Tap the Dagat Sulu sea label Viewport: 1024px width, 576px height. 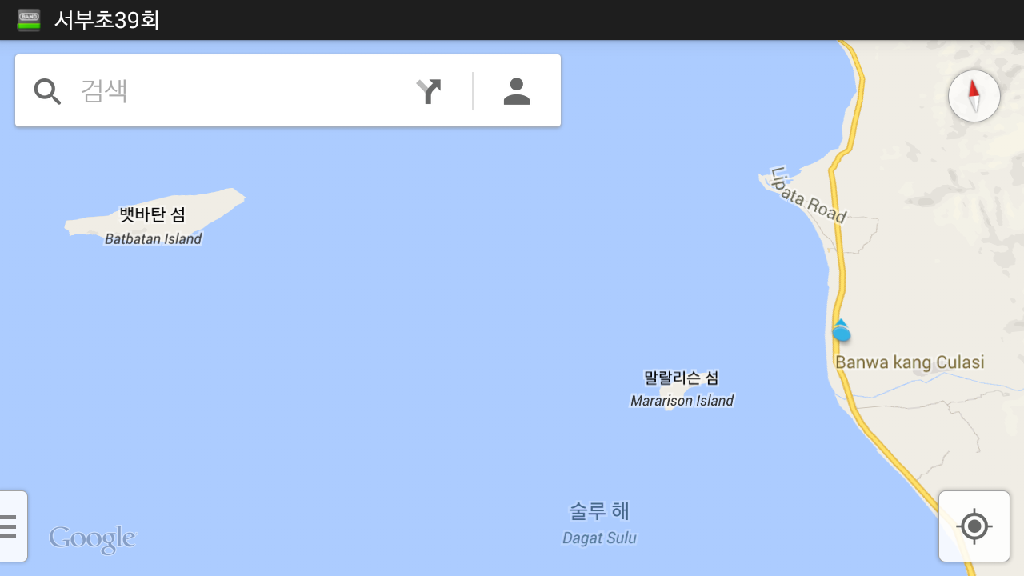click(600, 538)
